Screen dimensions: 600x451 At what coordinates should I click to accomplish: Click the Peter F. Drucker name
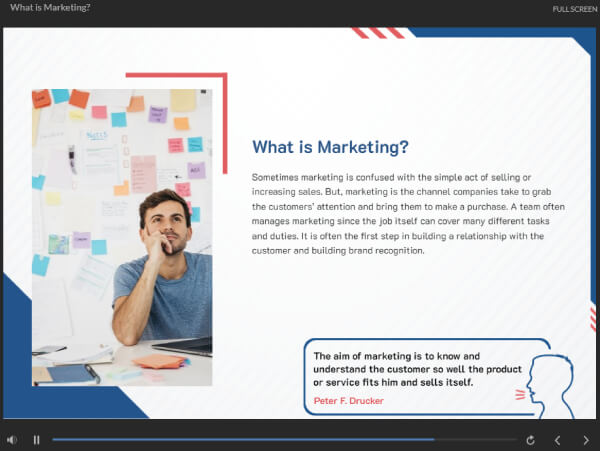348,401
